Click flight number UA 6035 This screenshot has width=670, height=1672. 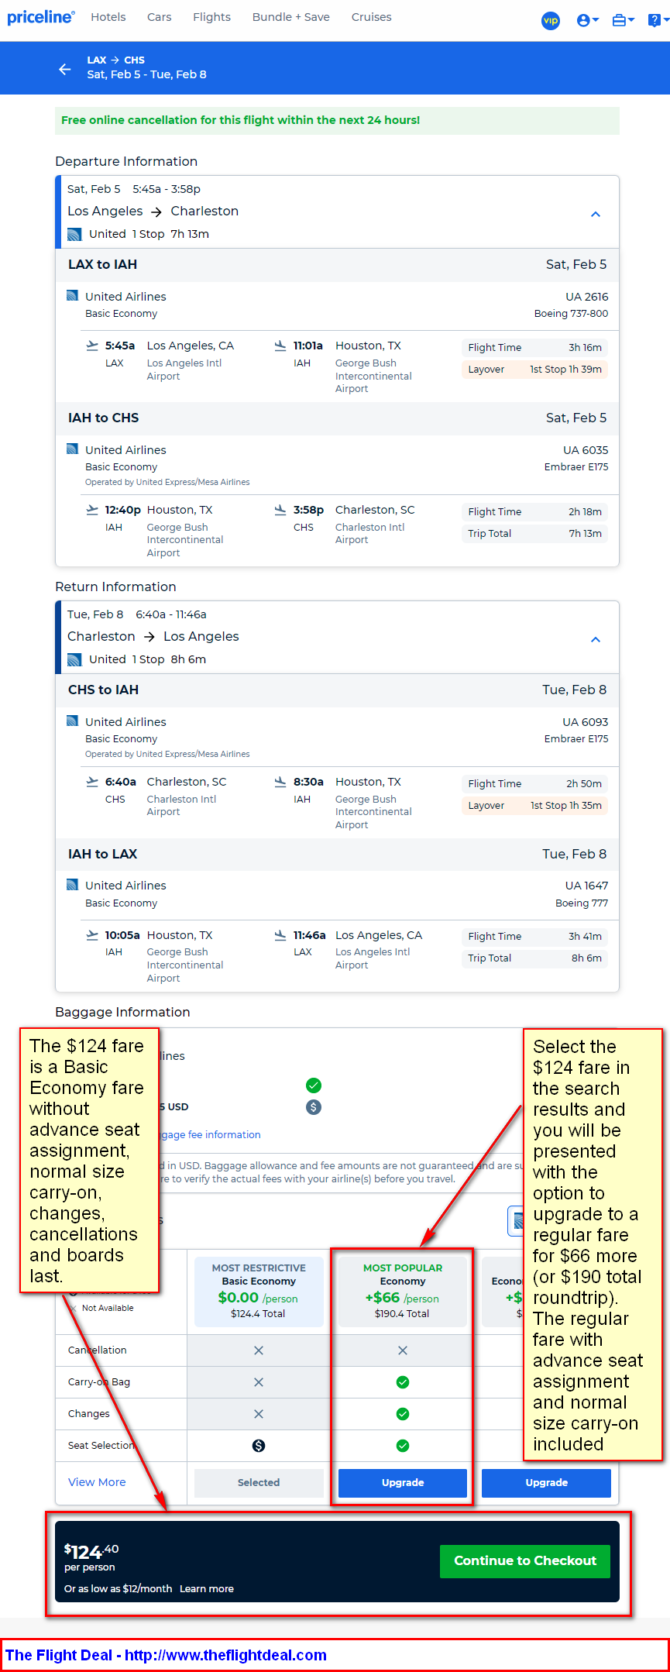click(x=585, y=450)
